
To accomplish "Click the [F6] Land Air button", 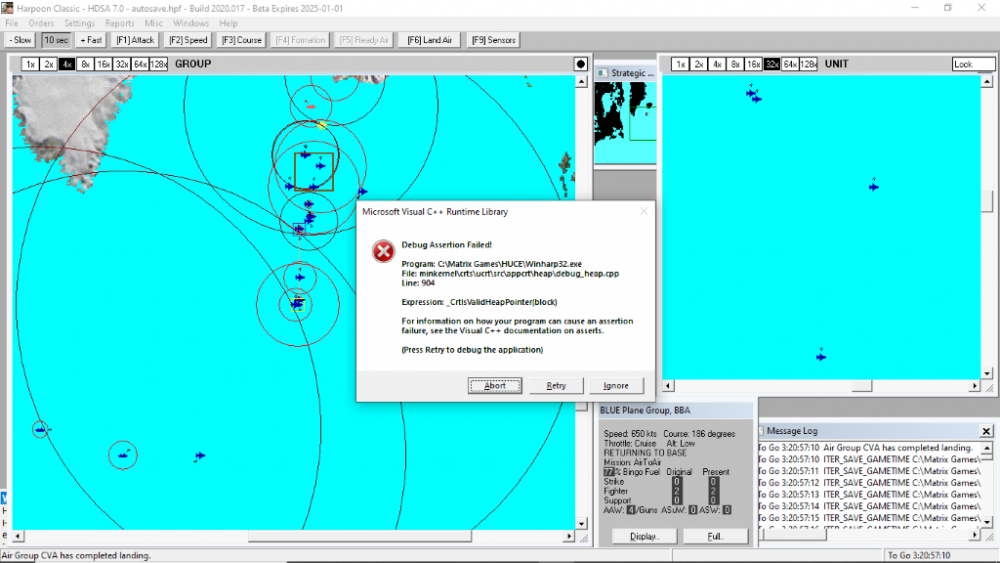I will (429, 40).
